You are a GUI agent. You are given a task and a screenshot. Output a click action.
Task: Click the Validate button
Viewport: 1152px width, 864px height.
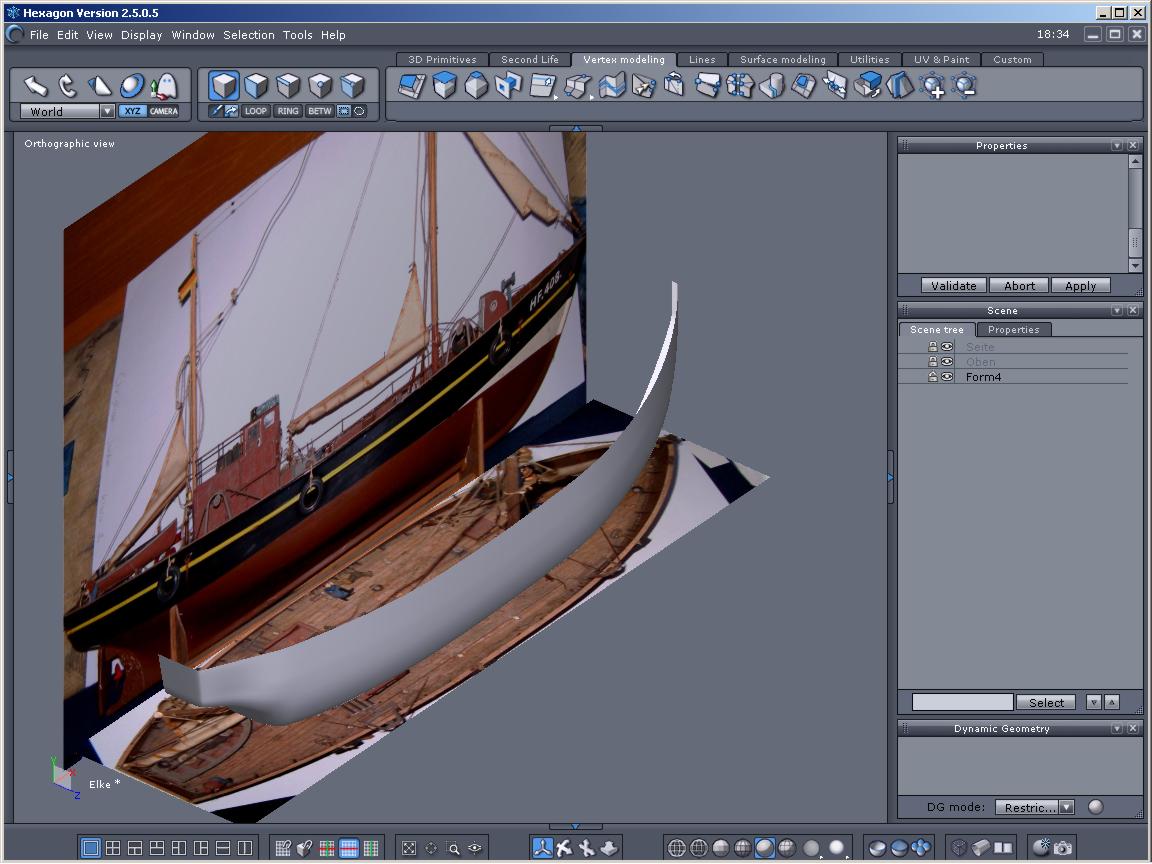(x=953, y=286)
